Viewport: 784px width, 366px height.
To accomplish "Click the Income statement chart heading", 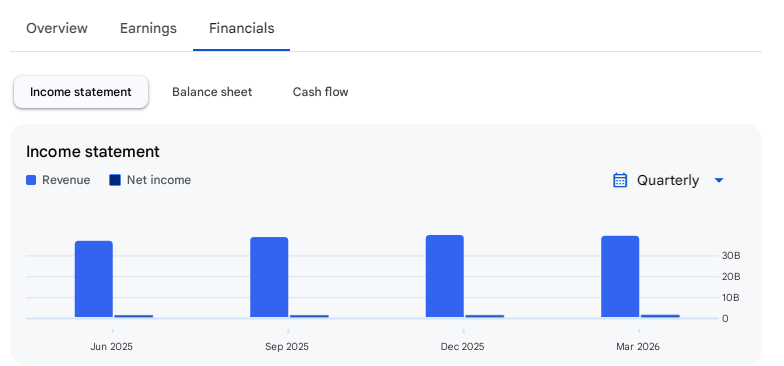I will pyautogui.click(x=93, y=152).
